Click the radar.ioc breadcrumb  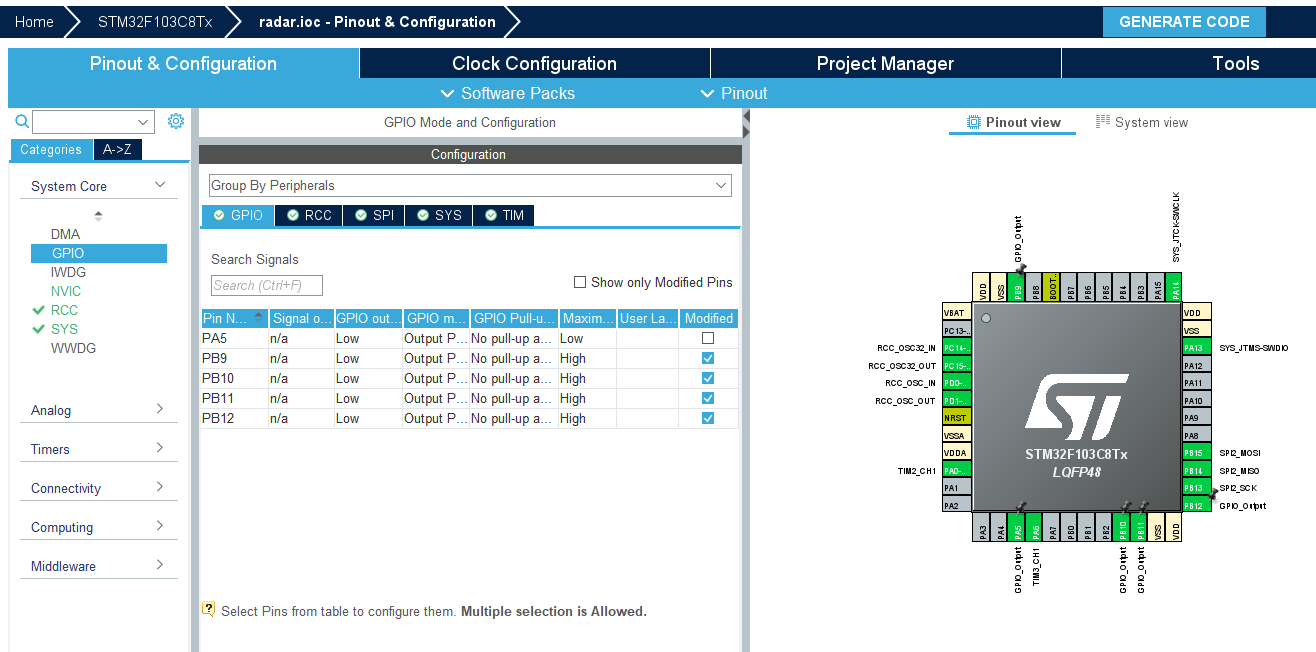click(x=376, y=21)
